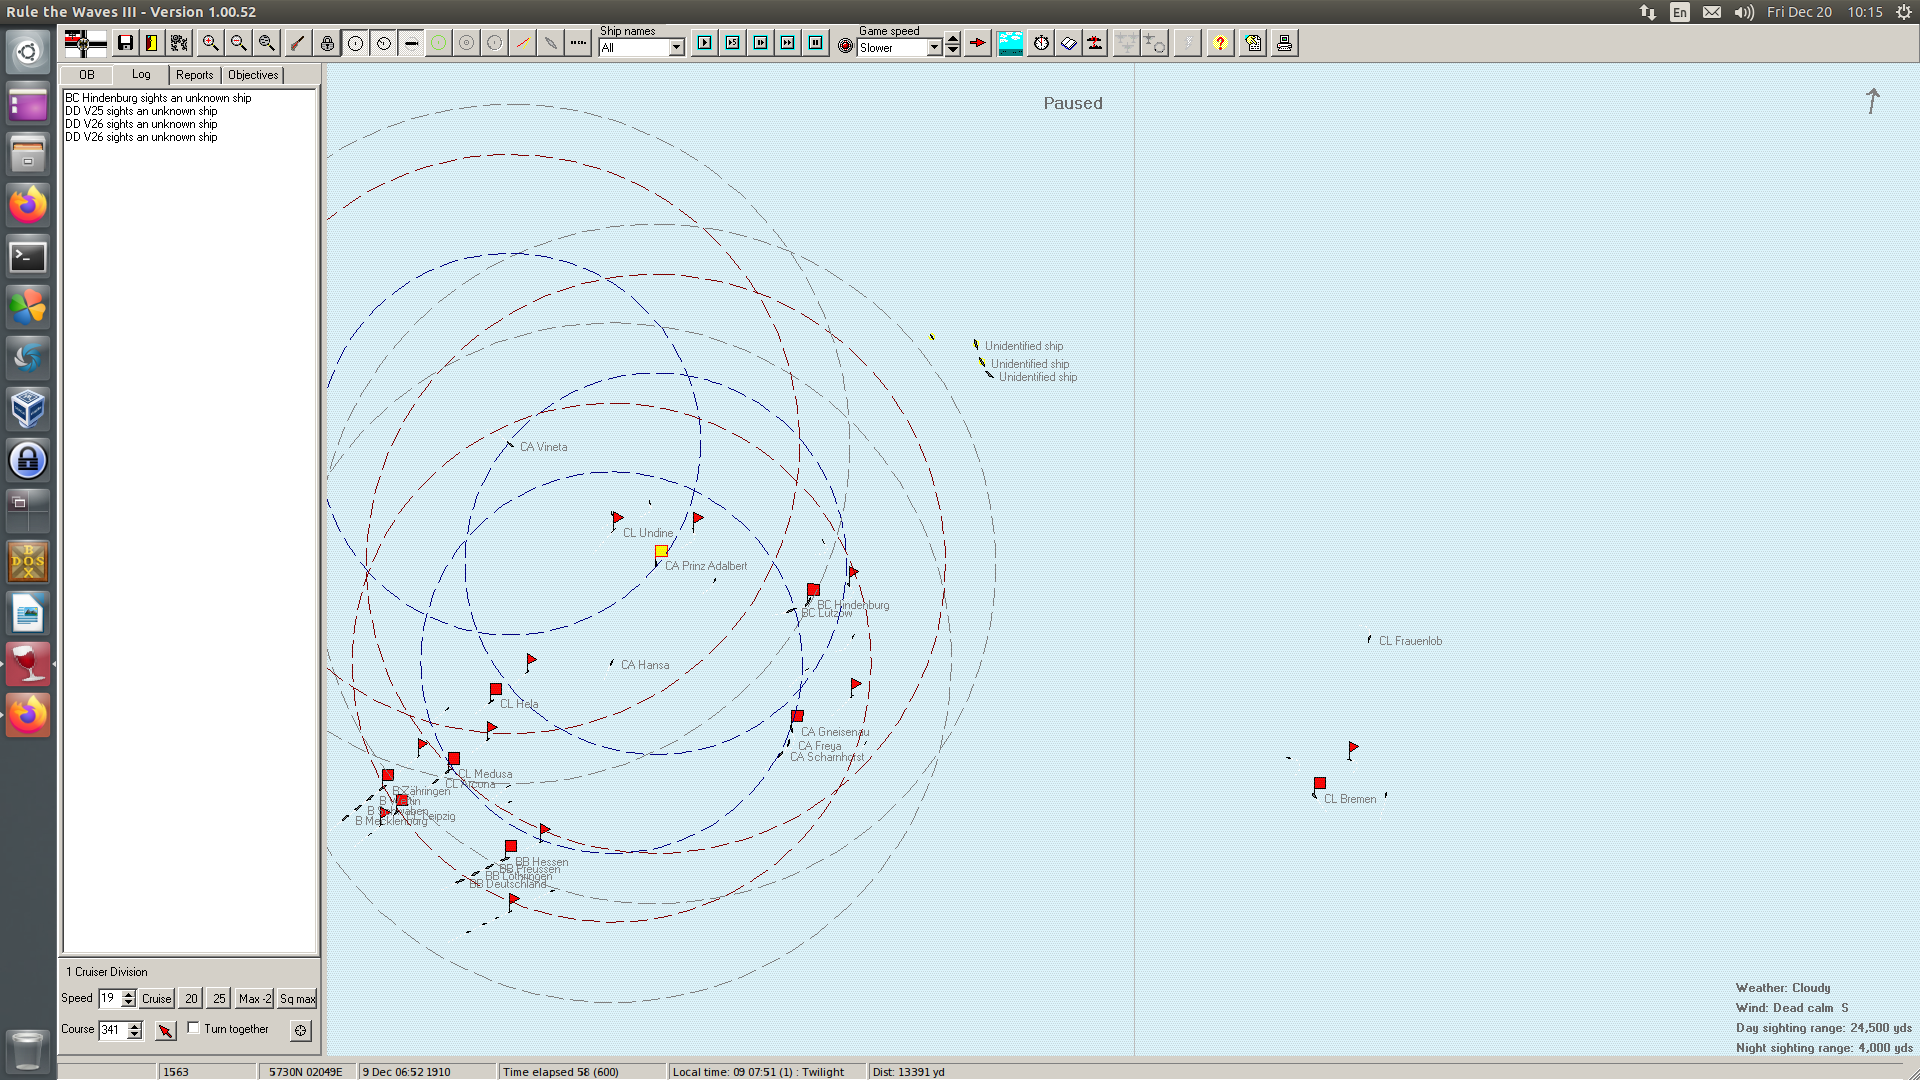
Task: Click the pause playback button
Action: (816, 43)
